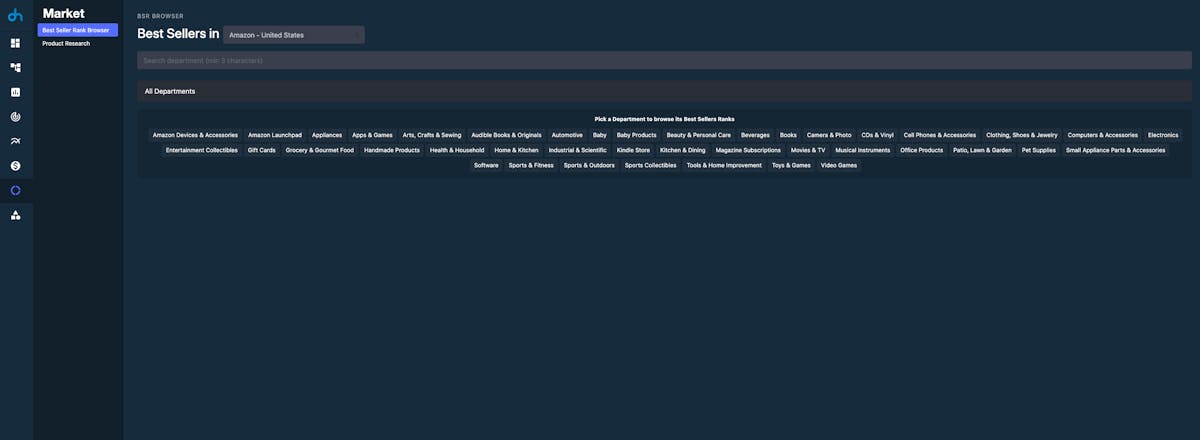The height and width of the screenshot is (440, 1200).
Task: Open the trend lines icon in sidebar
Action: coord(15,141)
